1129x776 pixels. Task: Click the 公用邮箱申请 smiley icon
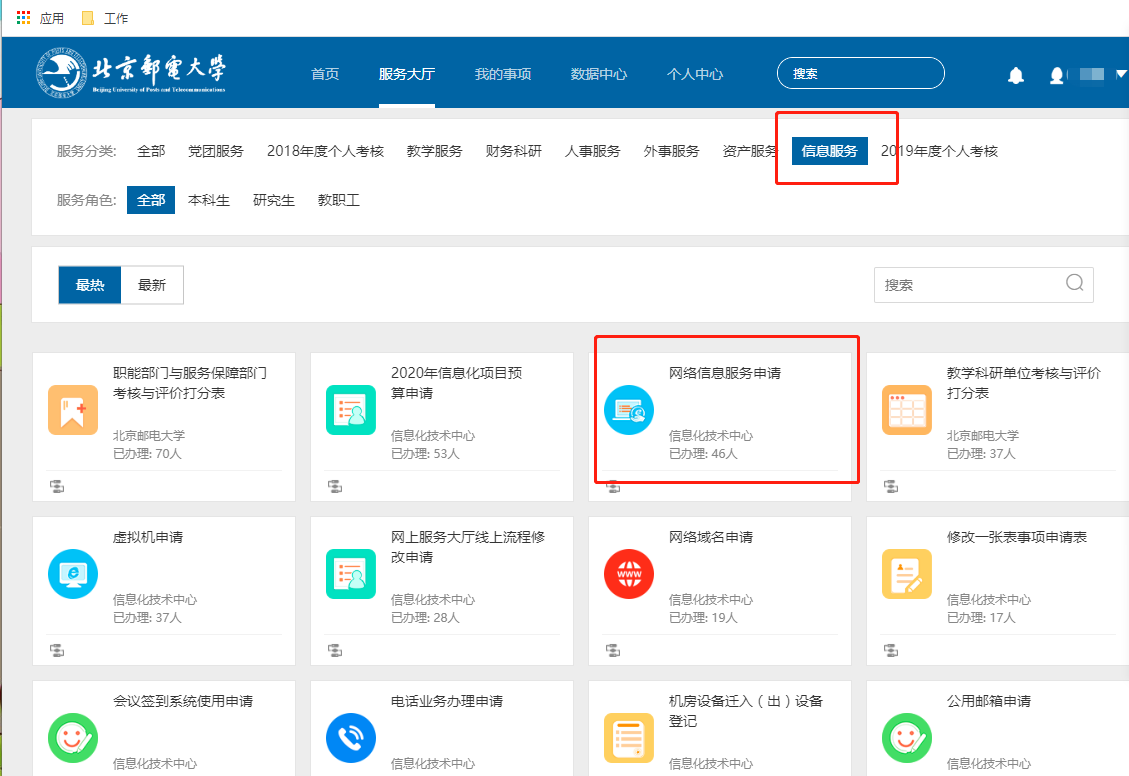(907, 738)
